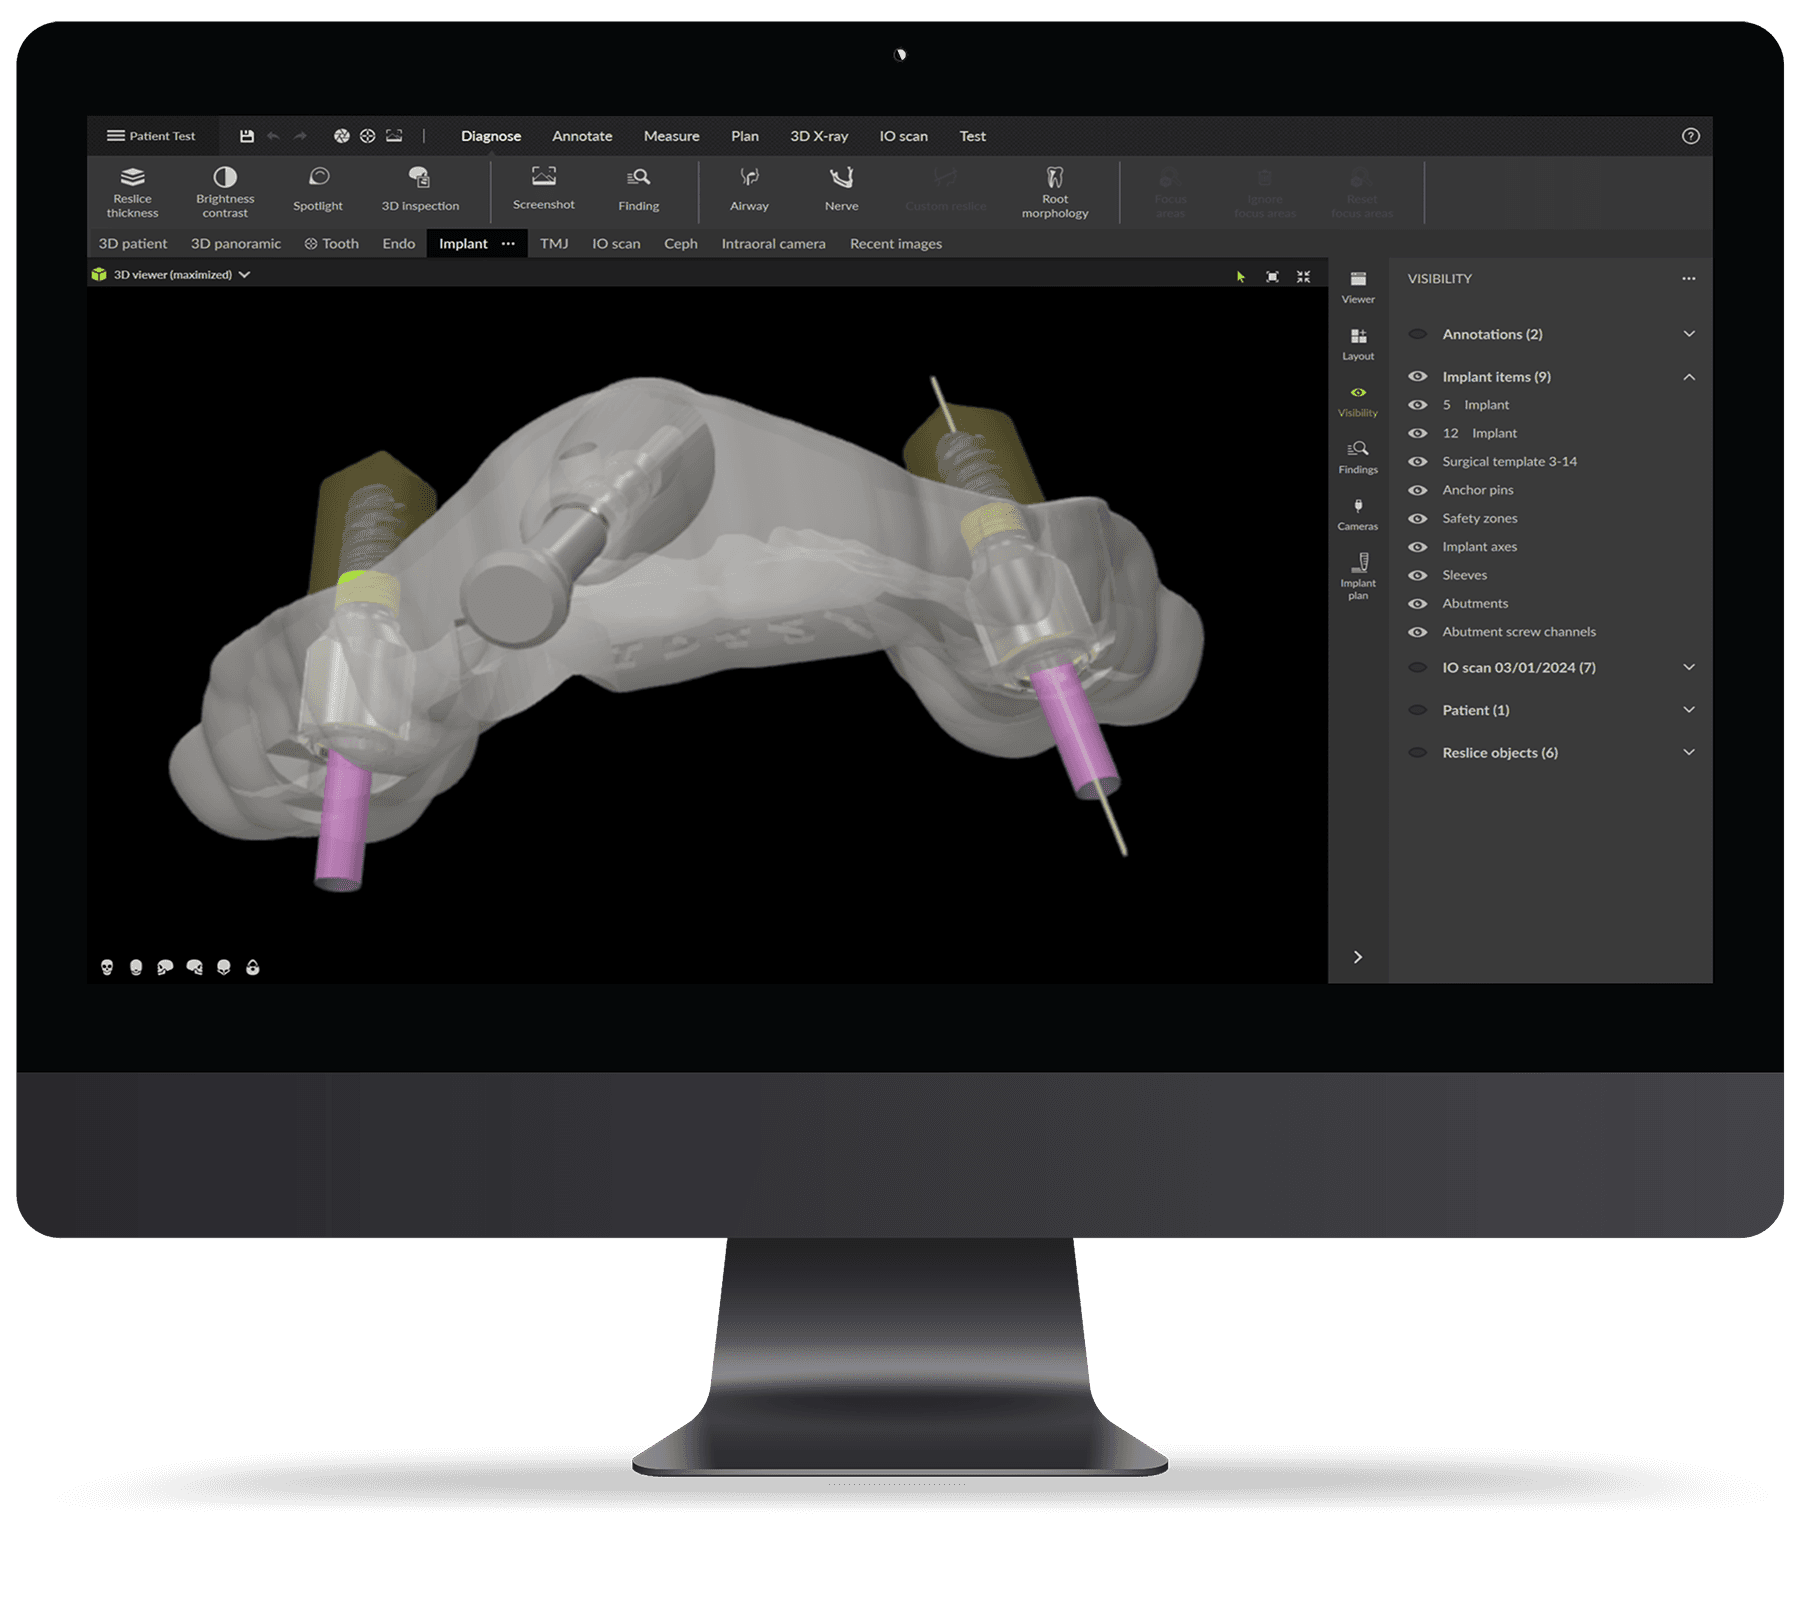The width and height of the screenshot is (1800, 1600).
Task: Select the right-facing lateral skull view
Action: tap(194, 967)
